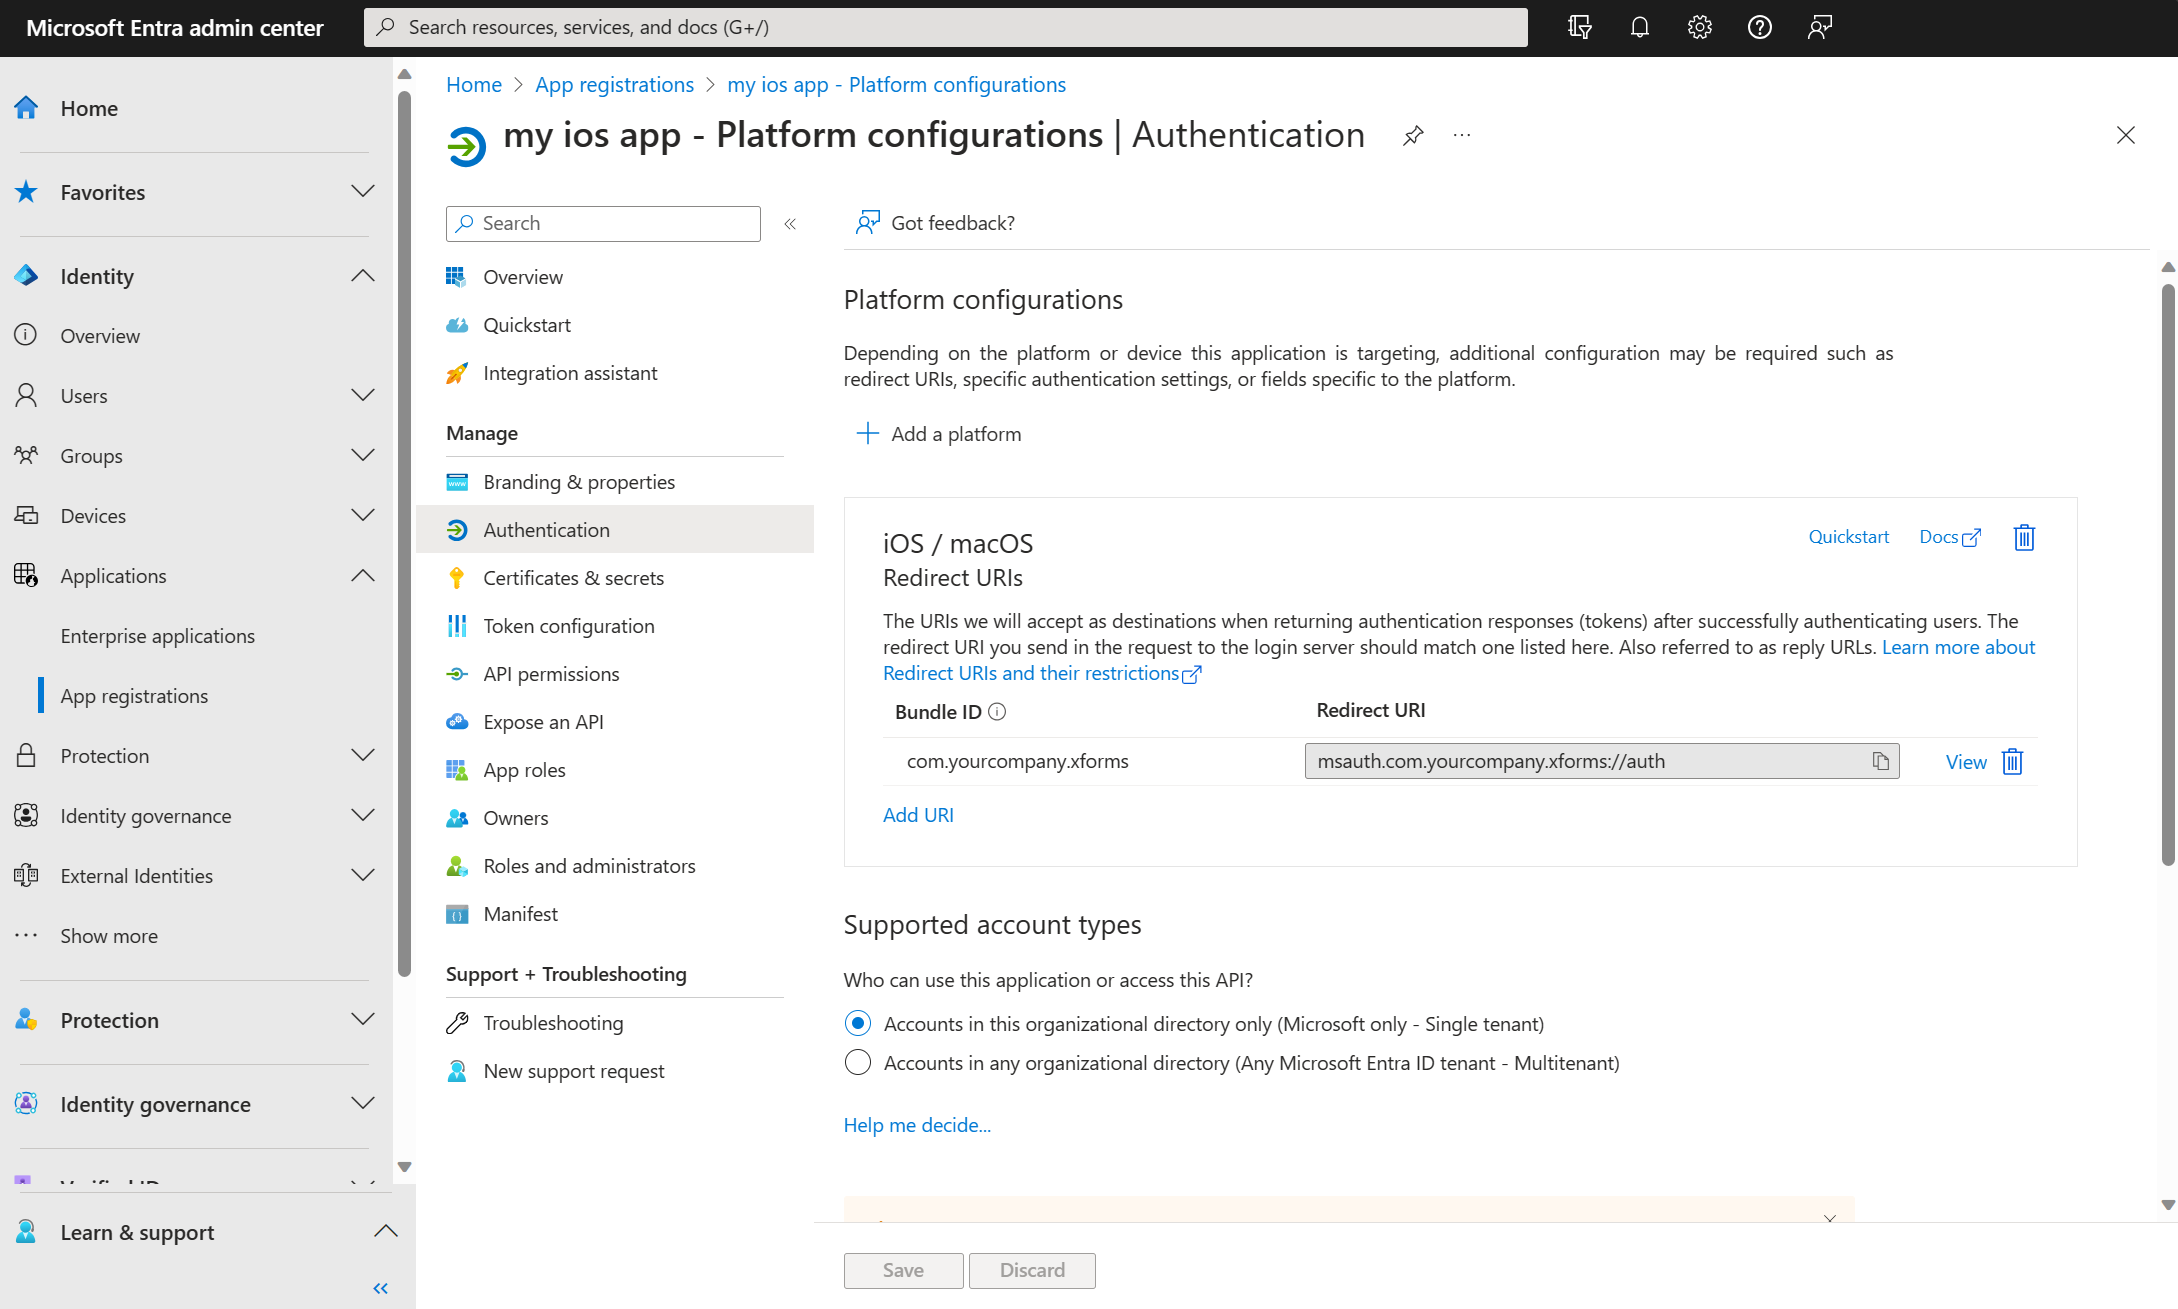
Task: Click the Bundle ID info icon
Action: point(997,712)
